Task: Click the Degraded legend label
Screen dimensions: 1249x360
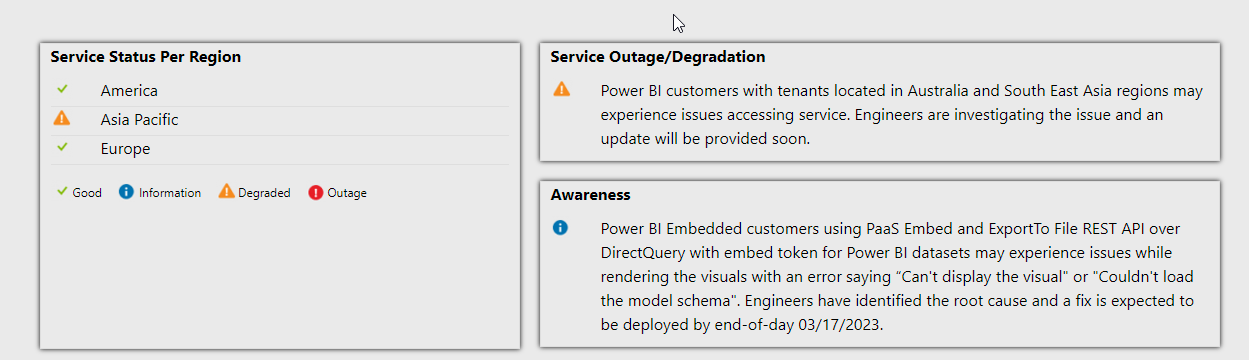Action: (x=264, y=193)
